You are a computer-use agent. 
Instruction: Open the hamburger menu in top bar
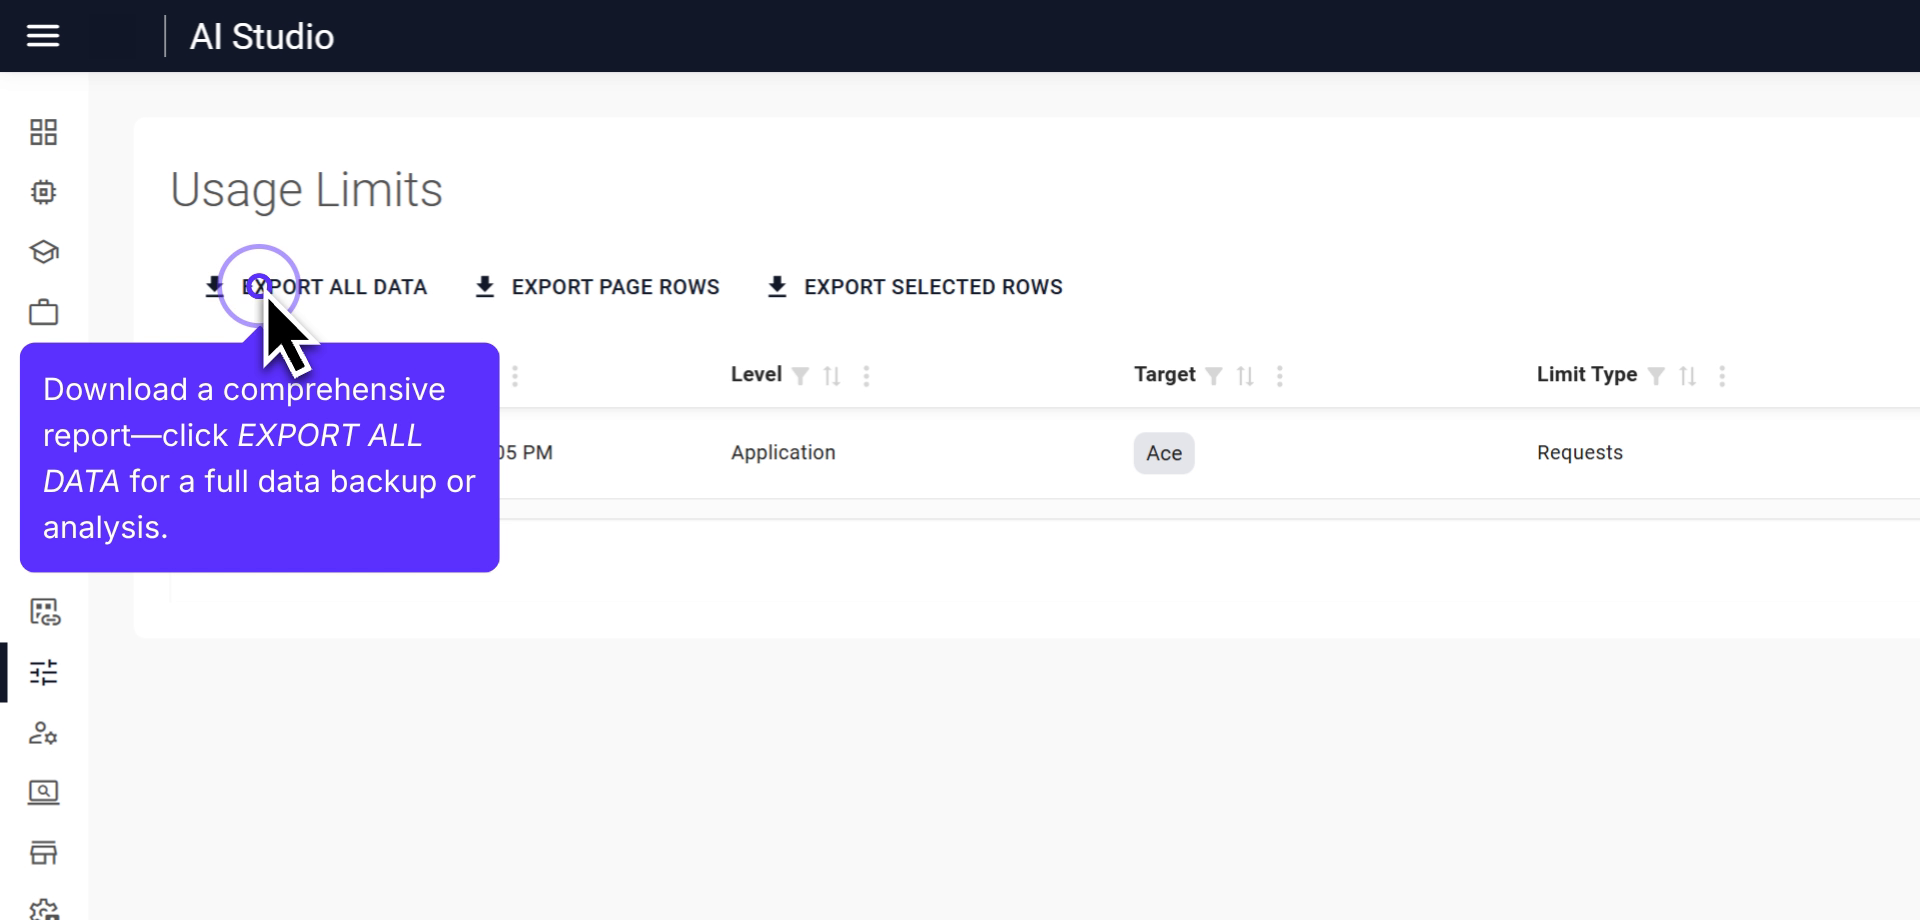point(43,36)
